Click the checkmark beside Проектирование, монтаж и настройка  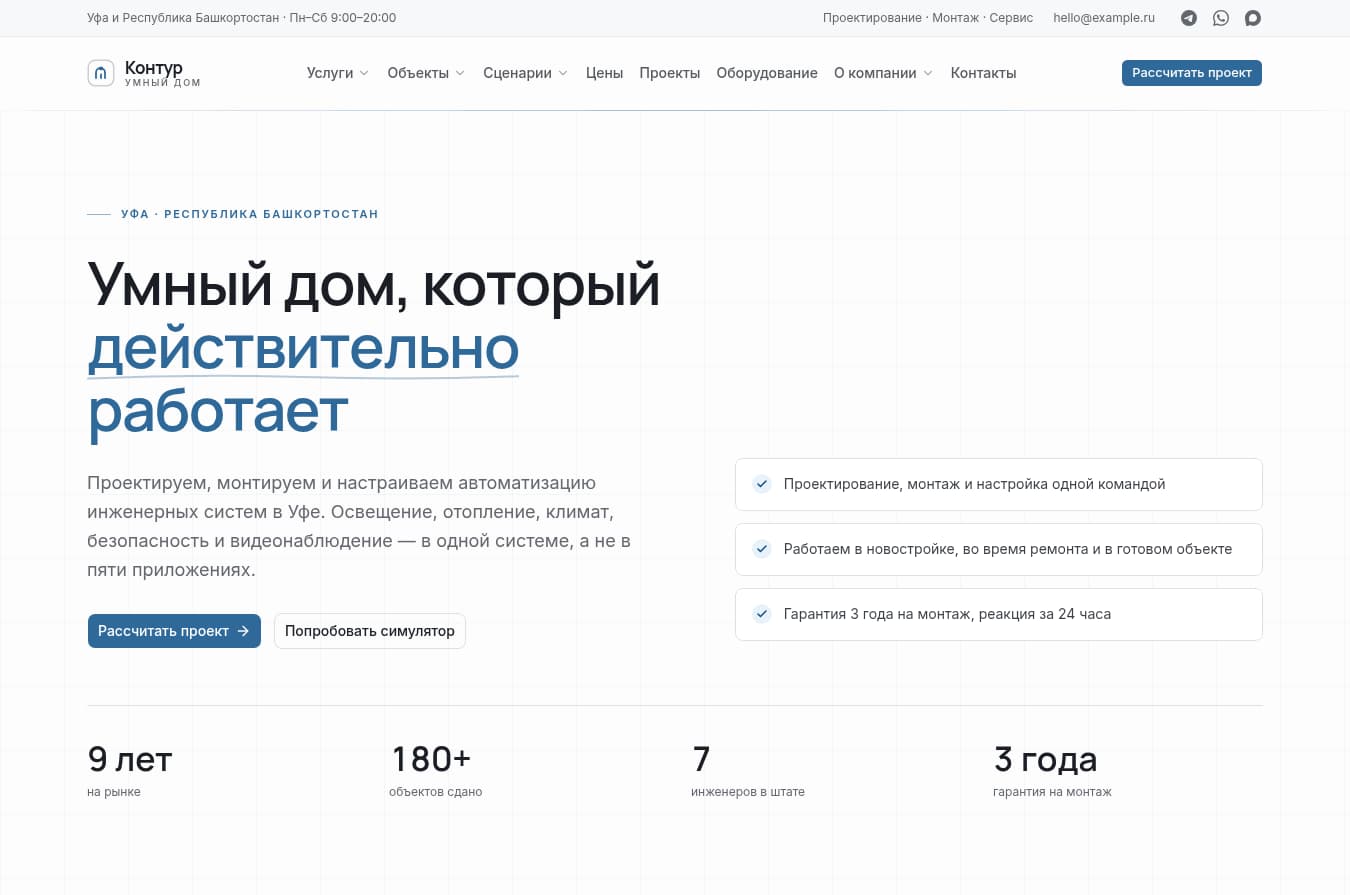click(762, 484)
